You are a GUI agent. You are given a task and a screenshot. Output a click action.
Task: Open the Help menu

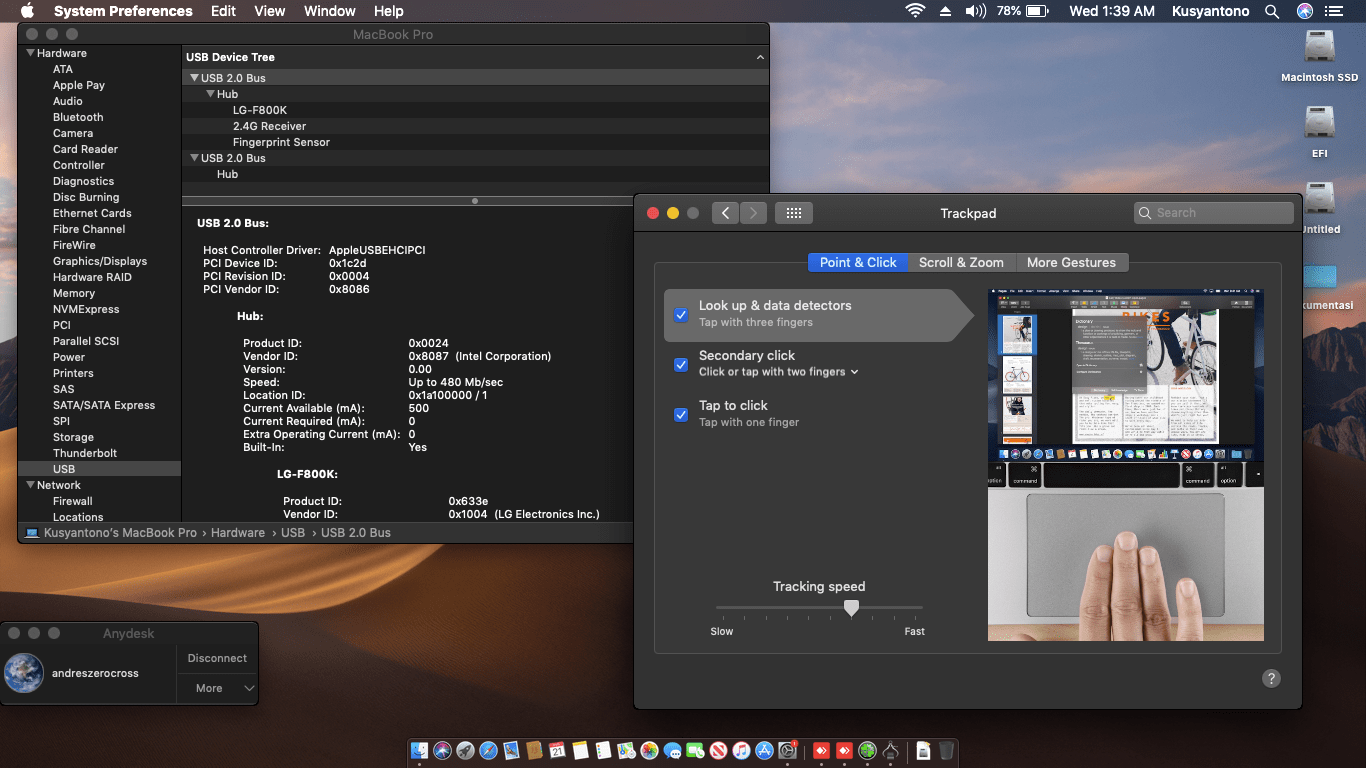388,11
